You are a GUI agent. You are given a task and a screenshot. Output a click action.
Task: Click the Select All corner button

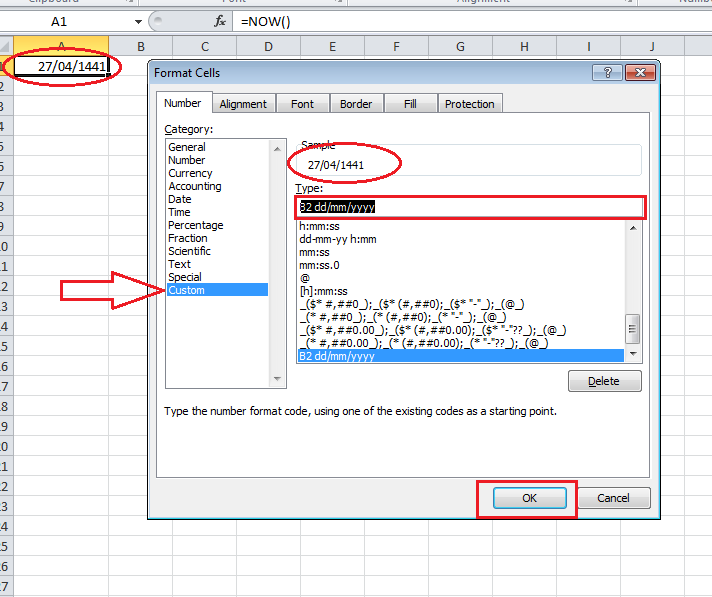click(6, 46)
